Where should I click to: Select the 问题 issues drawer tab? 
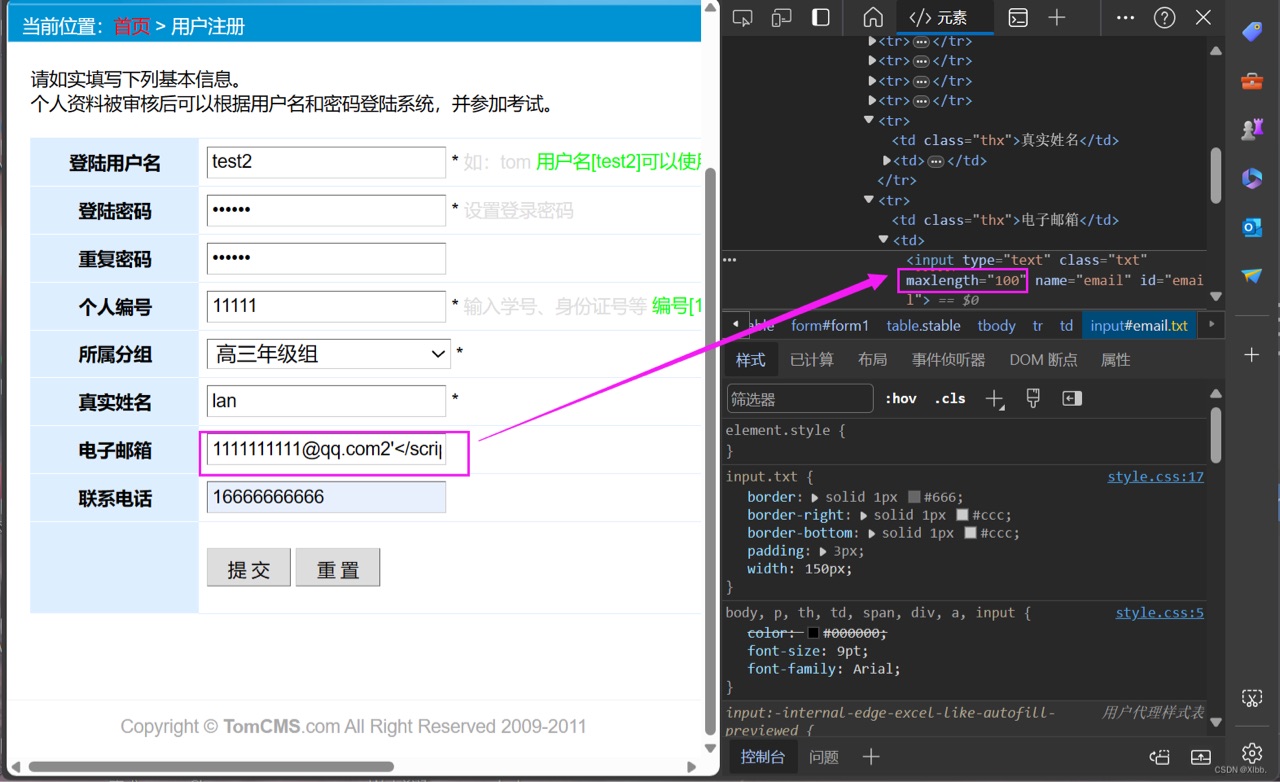pos(824,757)
